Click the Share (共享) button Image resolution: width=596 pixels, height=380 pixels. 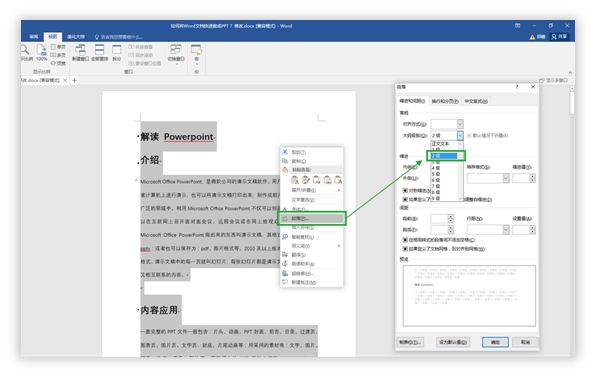click(559, 36)
